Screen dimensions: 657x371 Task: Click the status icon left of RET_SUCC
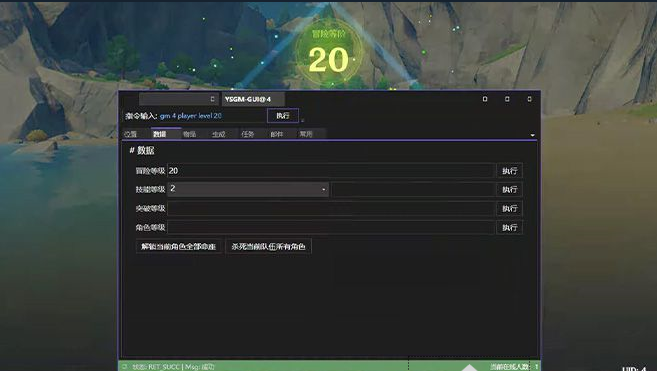[124, 366]
